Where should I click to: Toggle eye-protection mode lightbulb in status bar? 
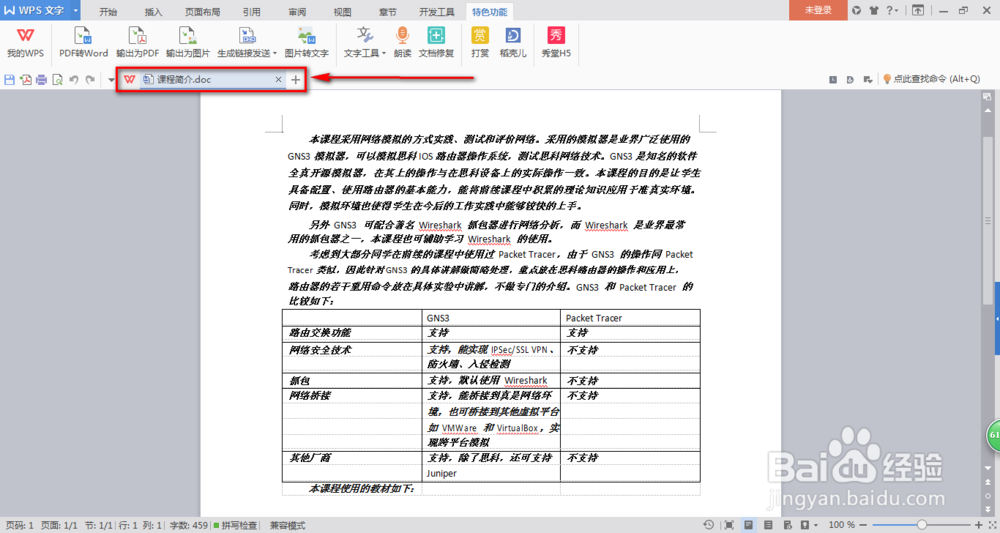(805, 525)
